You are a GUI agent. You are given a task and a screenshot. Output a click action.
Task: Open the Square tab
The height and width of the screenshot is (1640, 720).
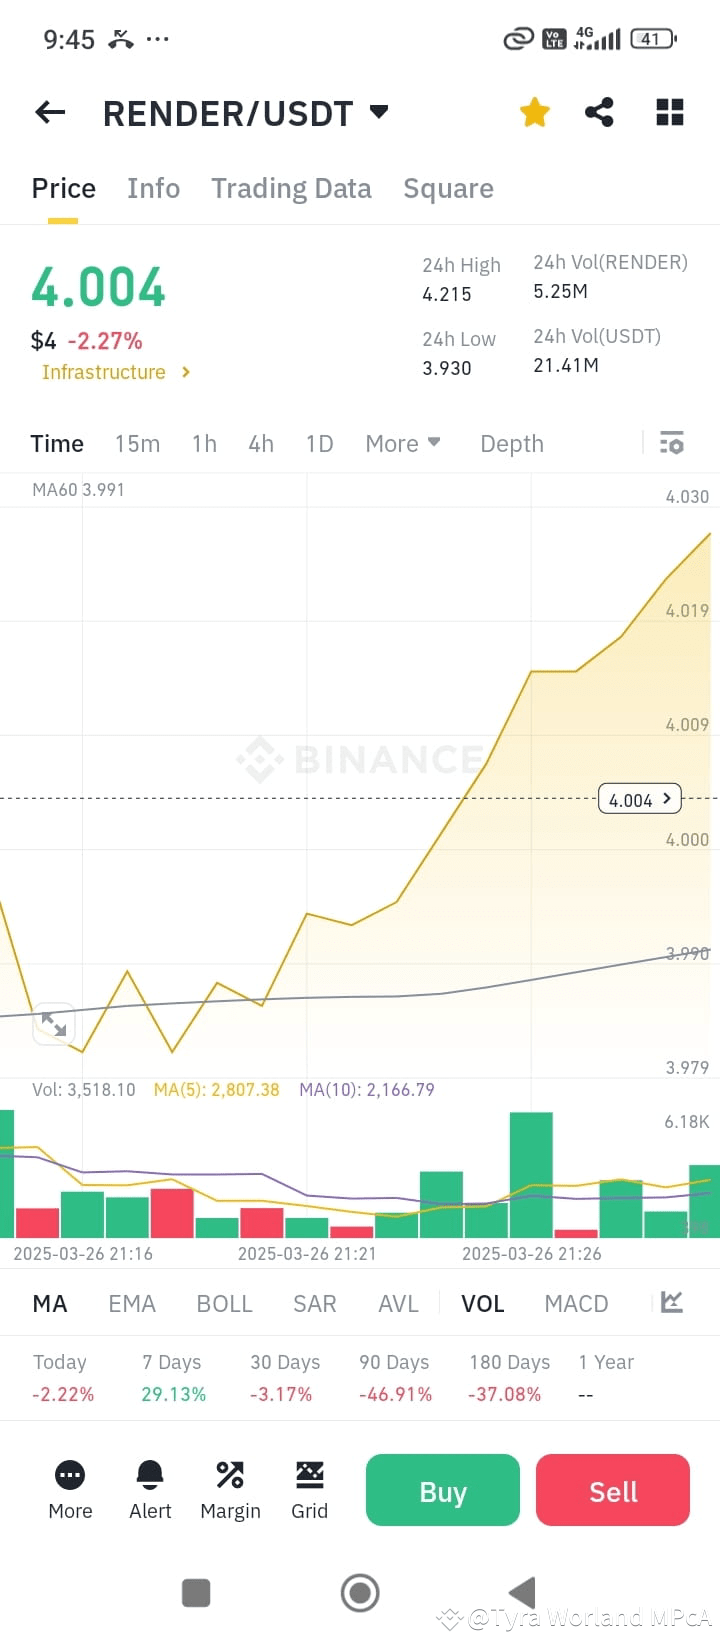coord(448,188)
